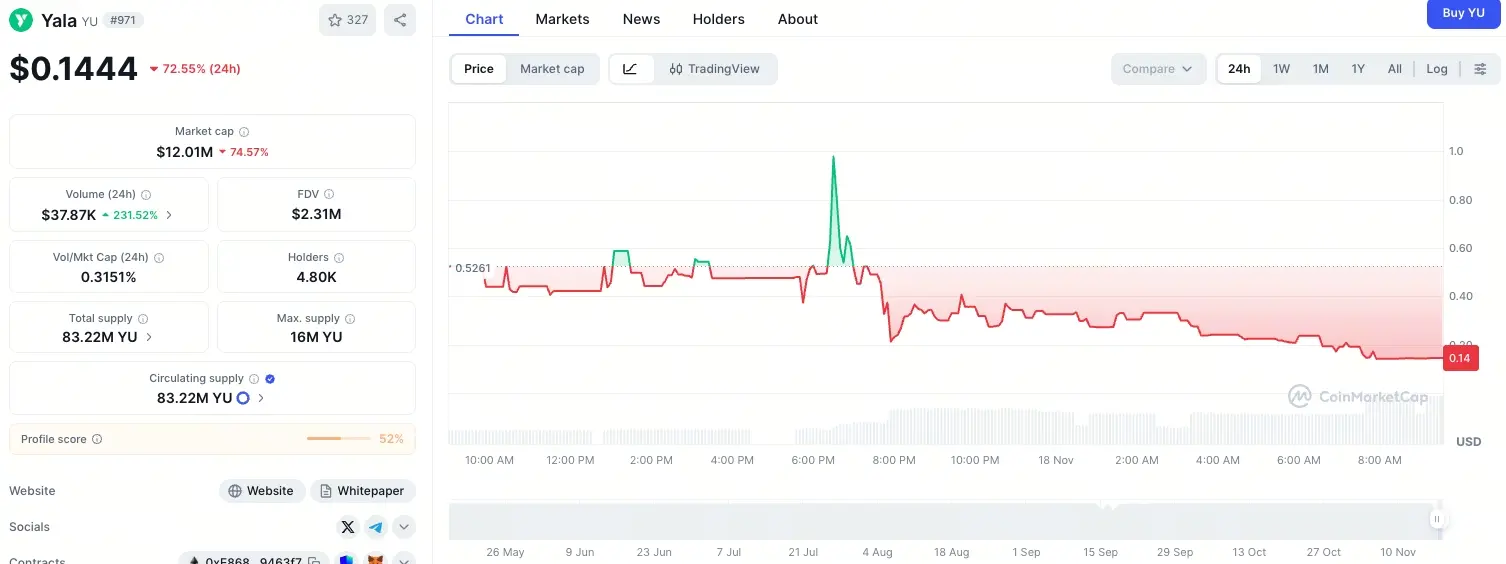Click the 0.14 current price label
The height and width of the screenshot is (564, 1506).
(x=1460, y=358)
